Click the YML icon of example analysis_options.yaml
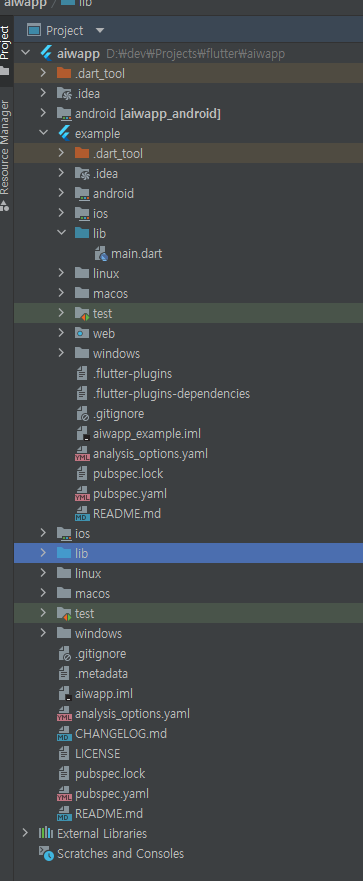 coord(83,454)
